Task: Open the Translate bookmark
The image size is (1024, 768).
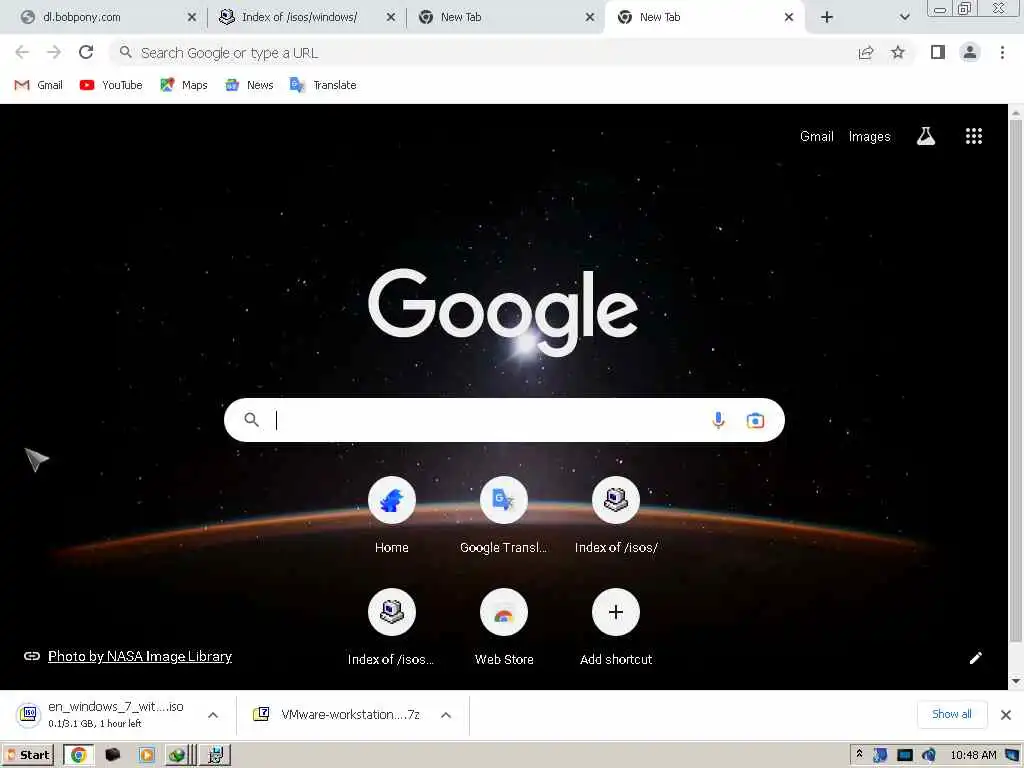Action: tap(323, 85)
